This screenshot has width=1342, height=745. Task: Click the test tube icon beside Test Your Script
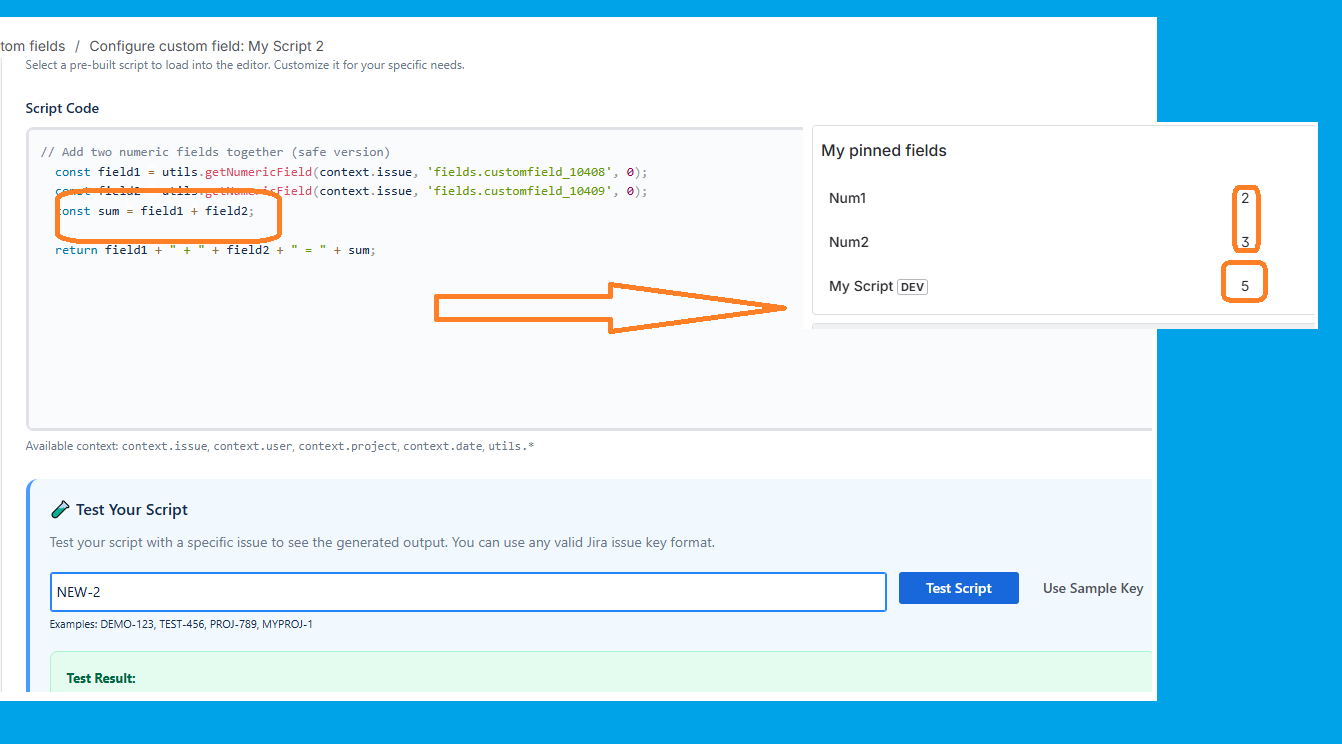click(60, 510)
